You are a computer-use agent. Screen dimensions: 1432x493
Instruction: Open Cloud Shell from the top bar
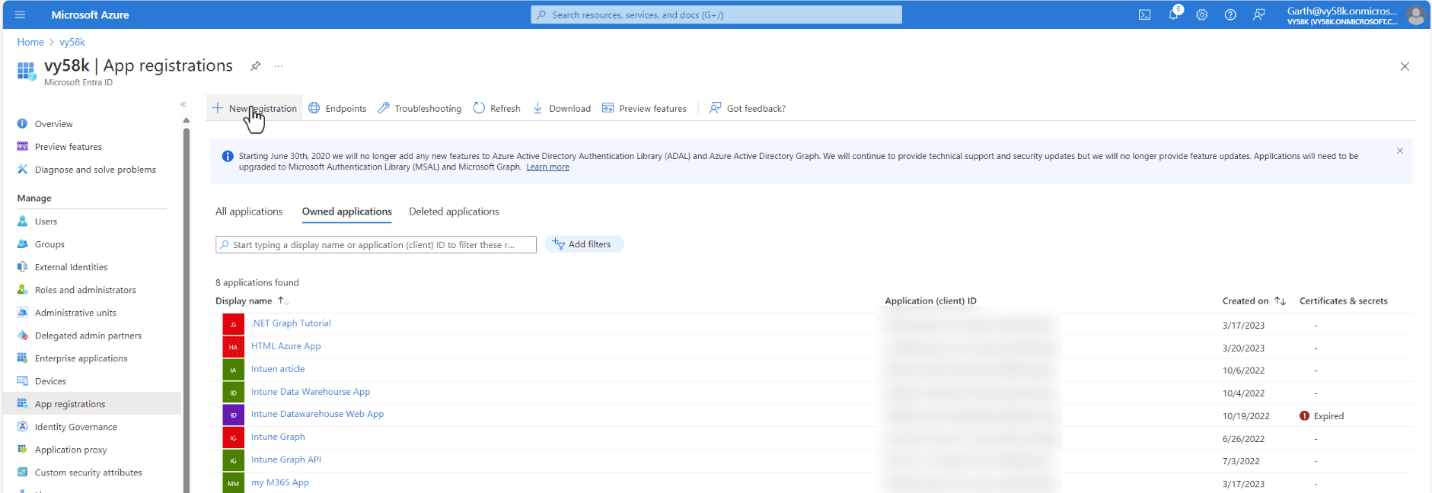(1145, 15)
